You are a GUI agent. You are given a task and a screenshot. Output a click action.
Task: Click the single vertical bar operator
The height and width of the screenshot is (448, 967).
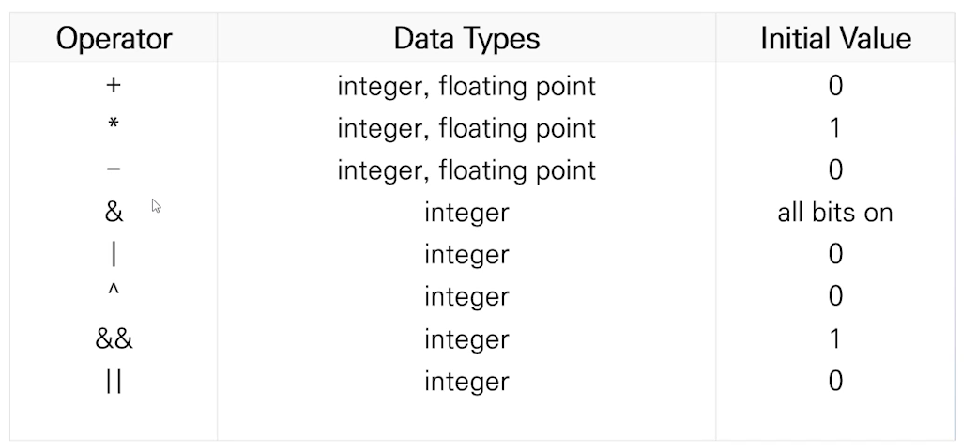(113, 255)
